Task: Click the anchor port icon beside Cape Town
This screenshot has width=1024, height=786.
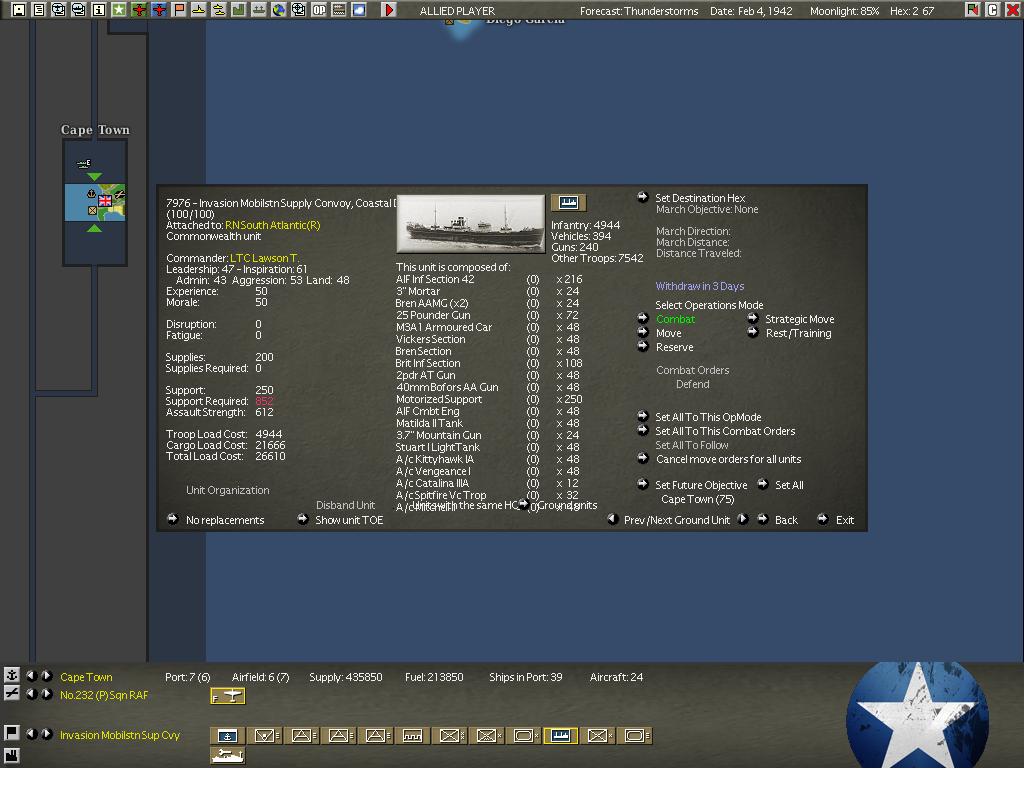Action: 11,677
